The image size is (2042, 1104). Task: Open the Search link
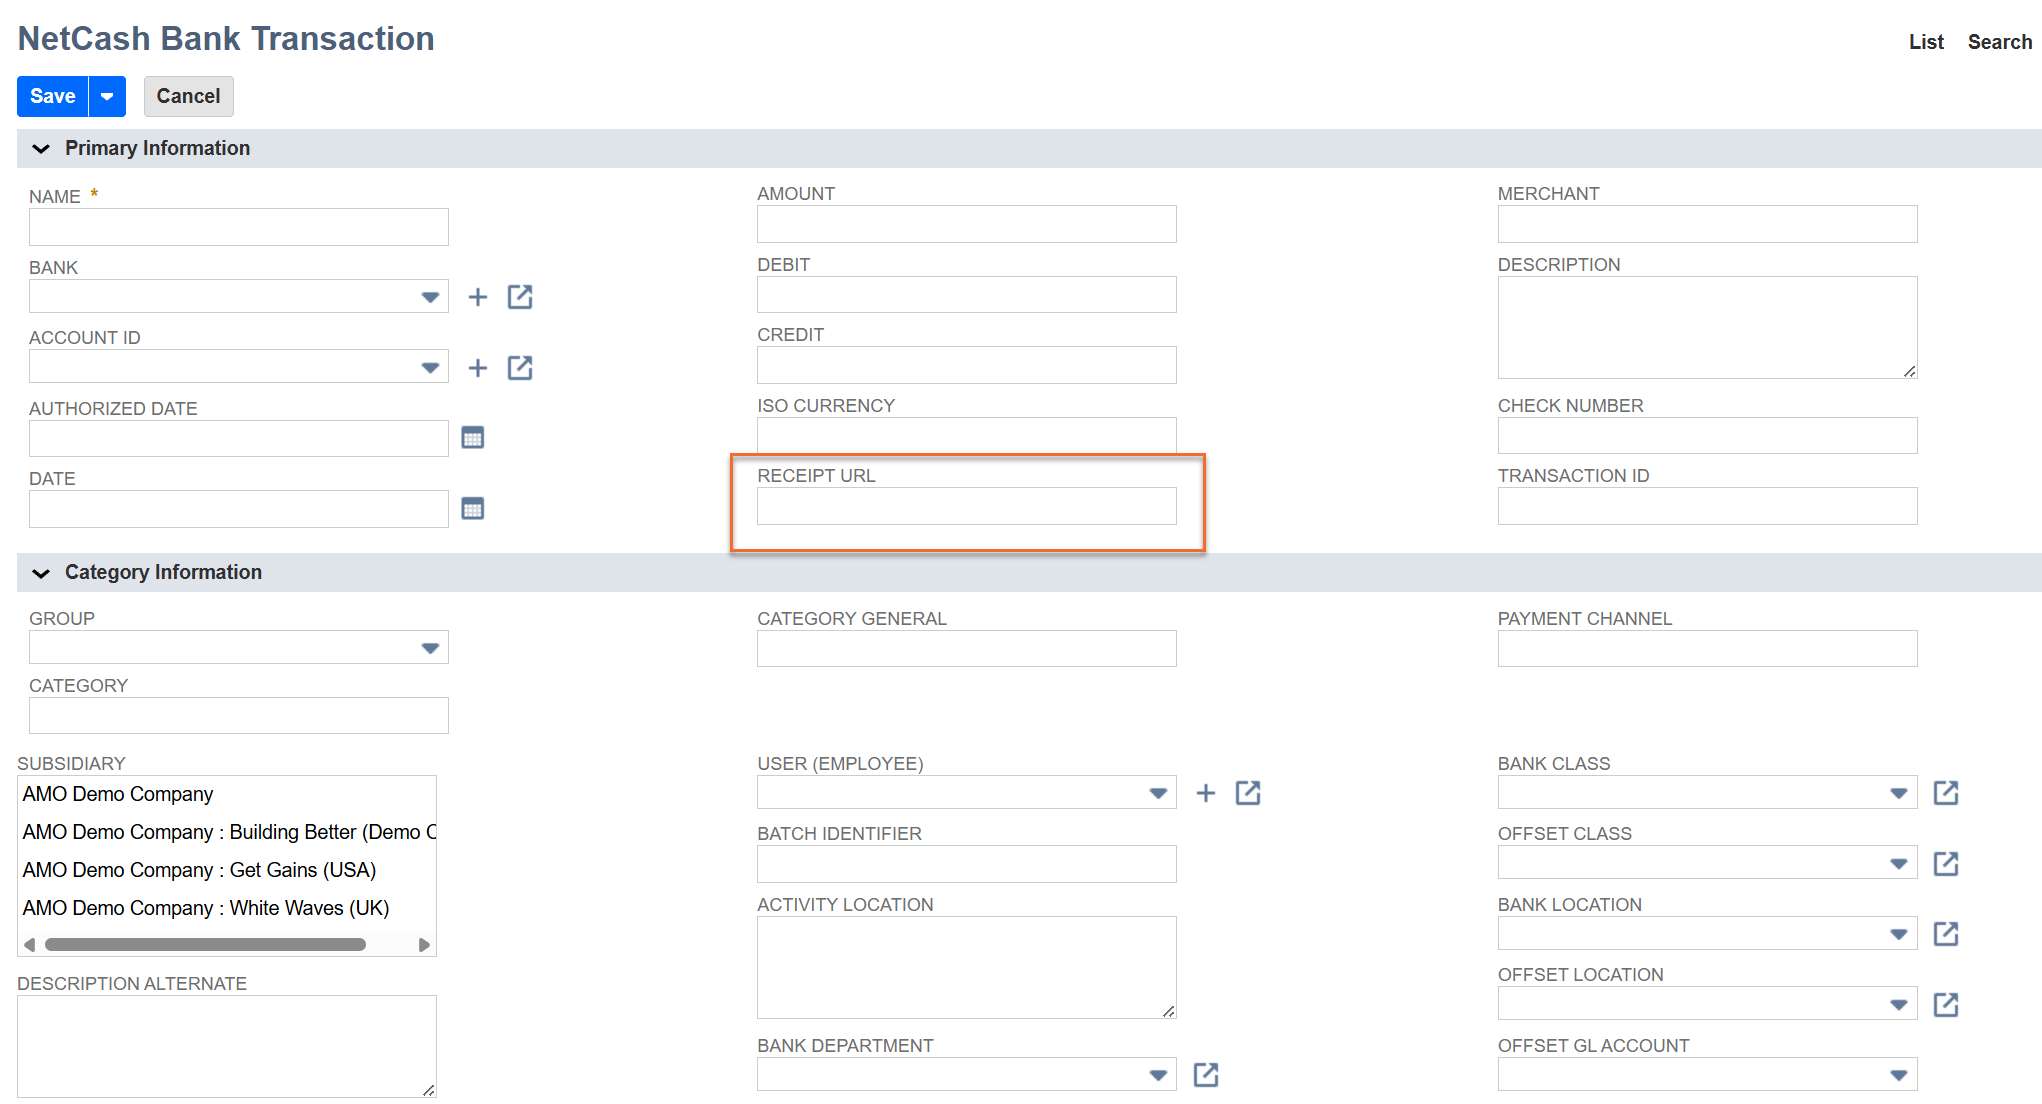[x=1999, y=42]
